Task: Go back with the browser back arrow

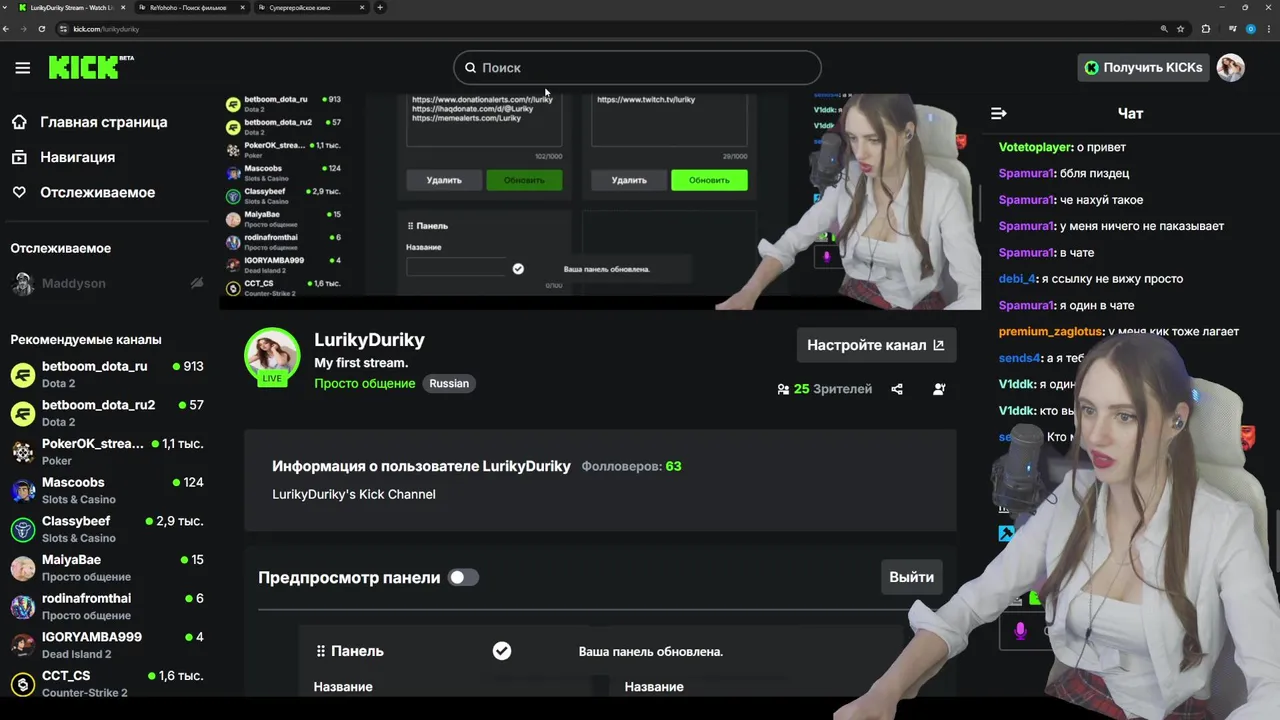Action: (6, 29)
